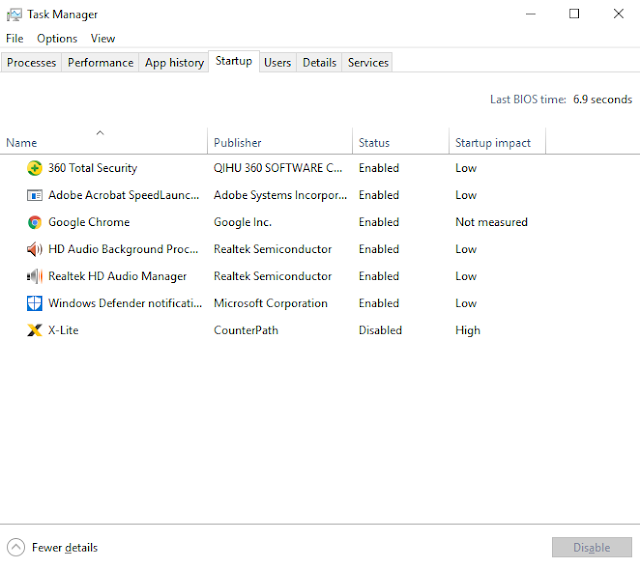Switch to the Performance tab
The width and height of the screenshot is (640, 569).
point(100,62)
